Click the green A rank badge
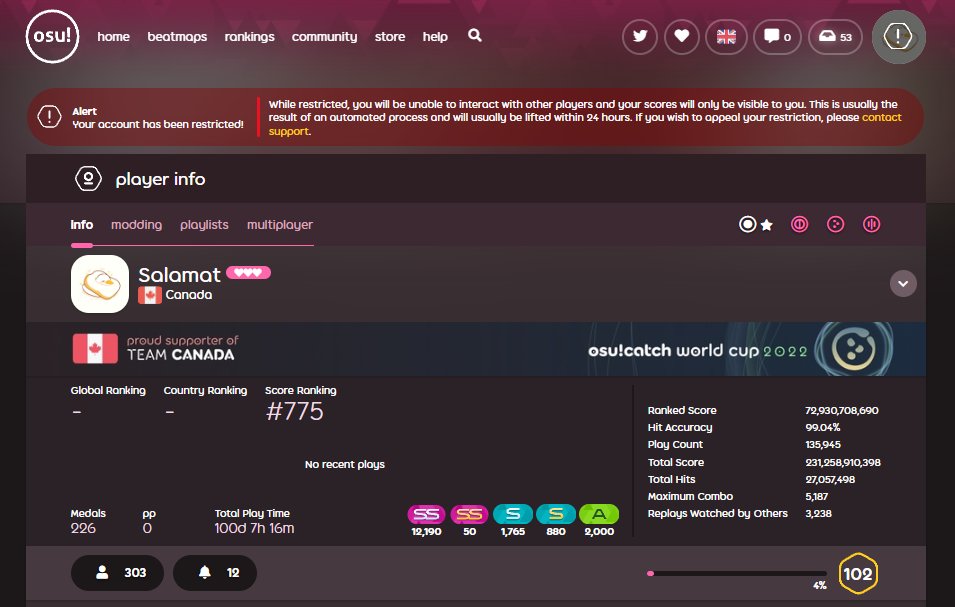The image size is (955, 607). point(599,514)
